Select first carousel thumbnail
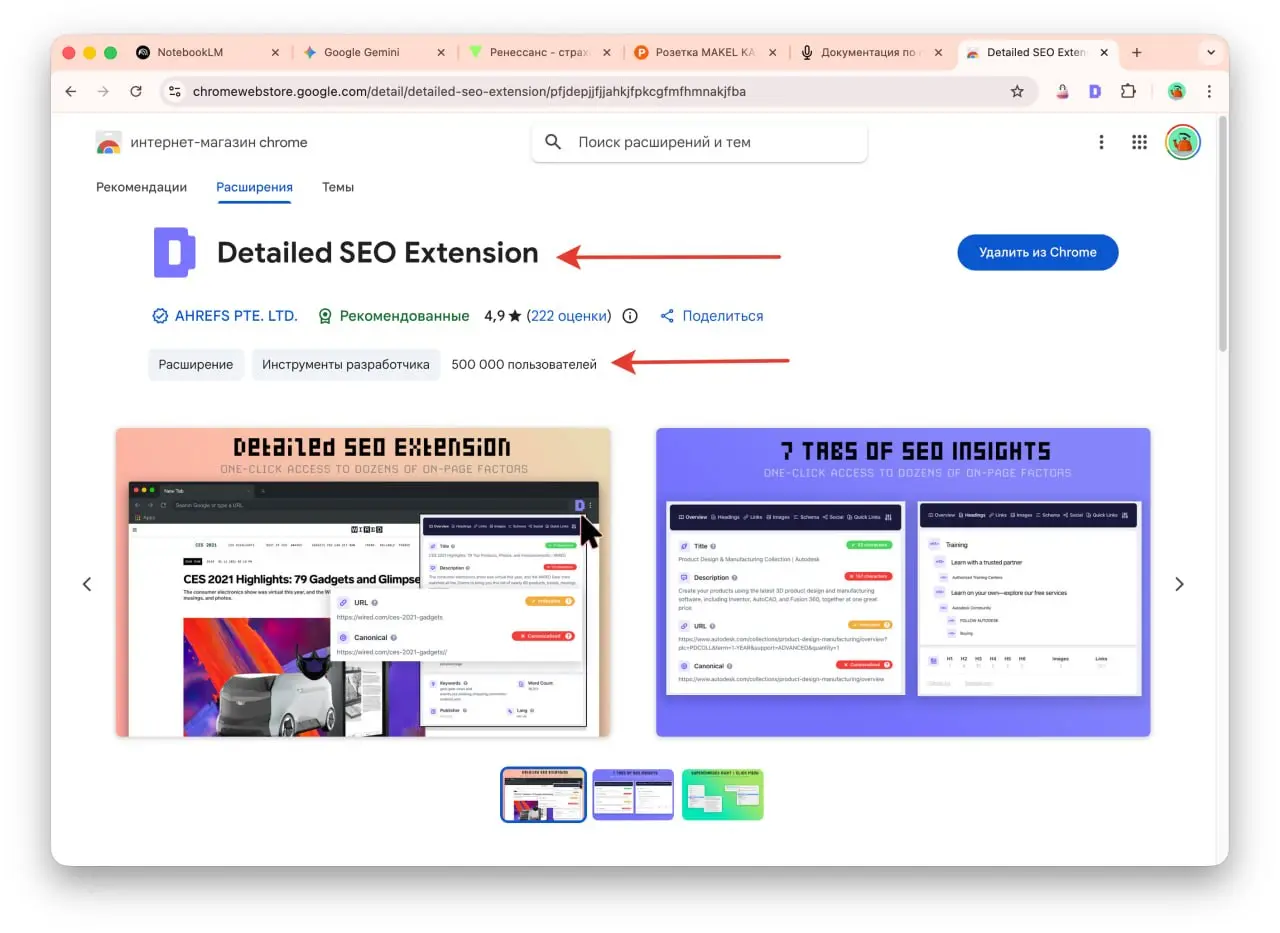Image resolution: width=1280 pixels, height=933 pixels. click(543, 794)
